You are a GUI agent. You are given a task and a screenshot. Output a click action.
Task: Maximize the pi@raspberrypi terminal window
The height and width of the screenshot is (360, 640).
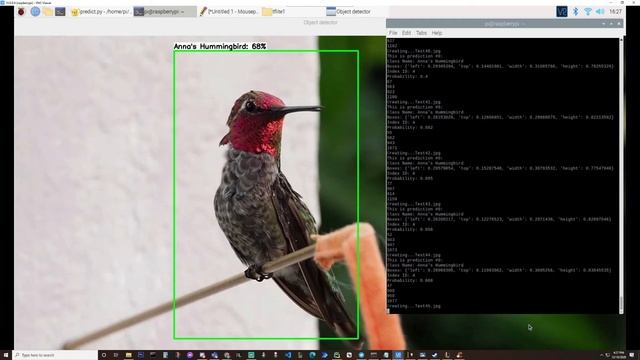611,24
